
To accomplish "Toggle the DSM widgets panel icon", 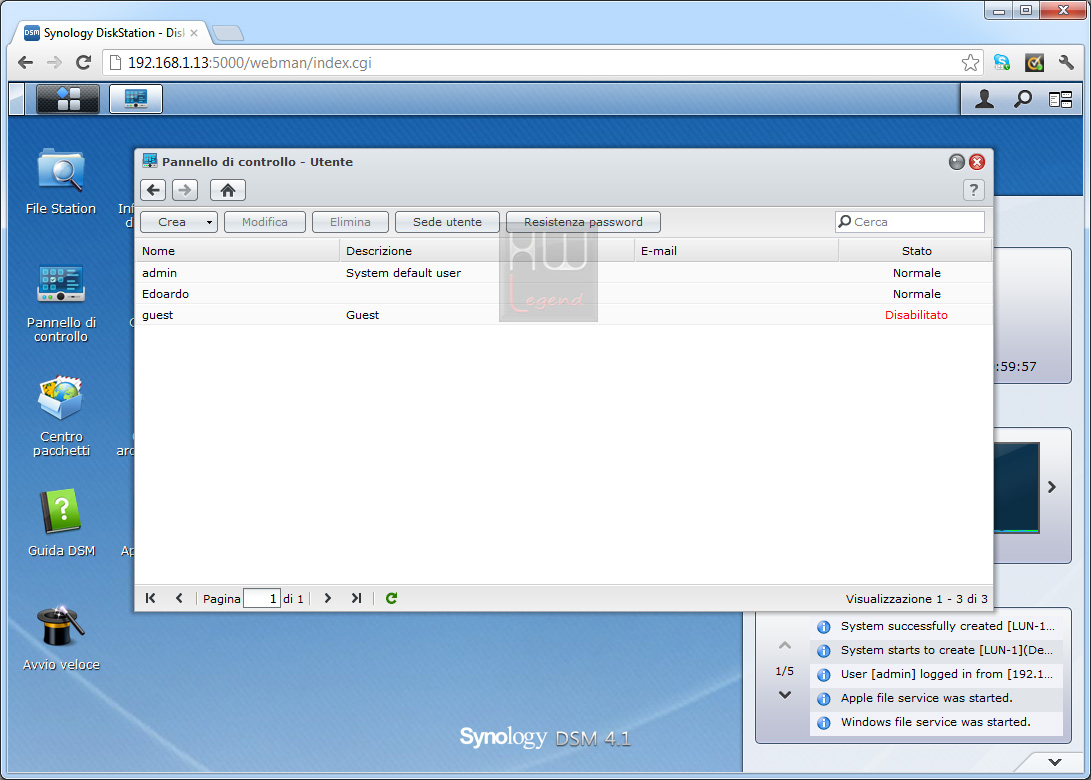I will (1060, 100).
